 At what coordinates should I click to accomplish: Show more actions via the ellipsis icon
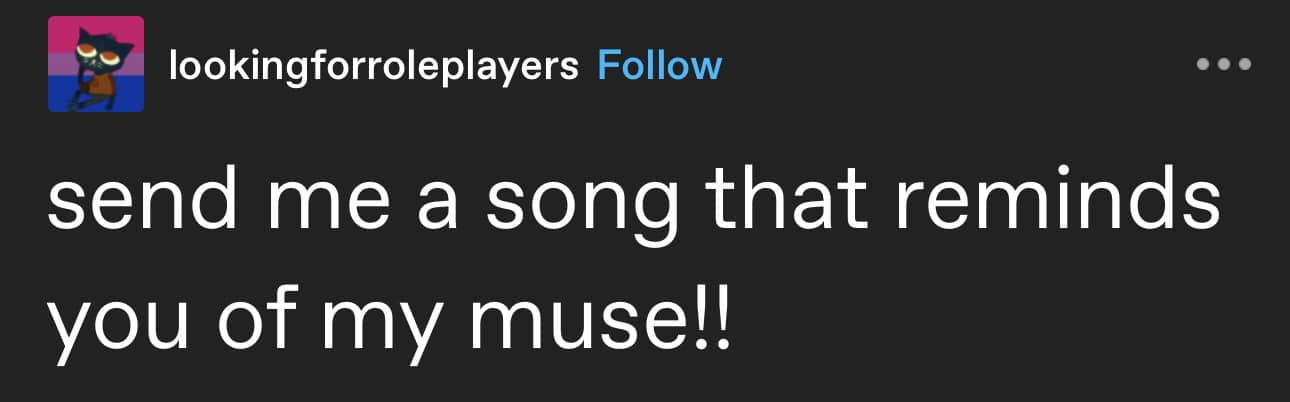[1223, 65]
